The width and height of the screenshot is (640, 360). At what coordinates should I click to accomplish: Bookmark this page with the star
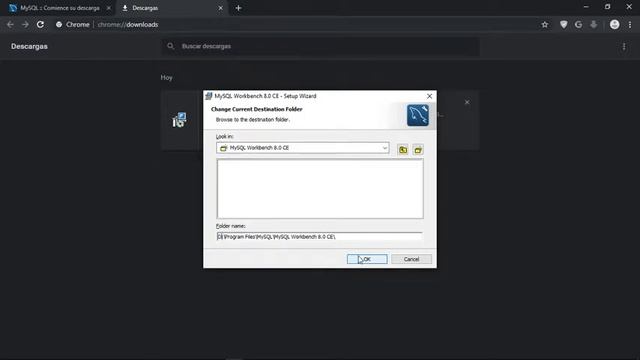545,24
